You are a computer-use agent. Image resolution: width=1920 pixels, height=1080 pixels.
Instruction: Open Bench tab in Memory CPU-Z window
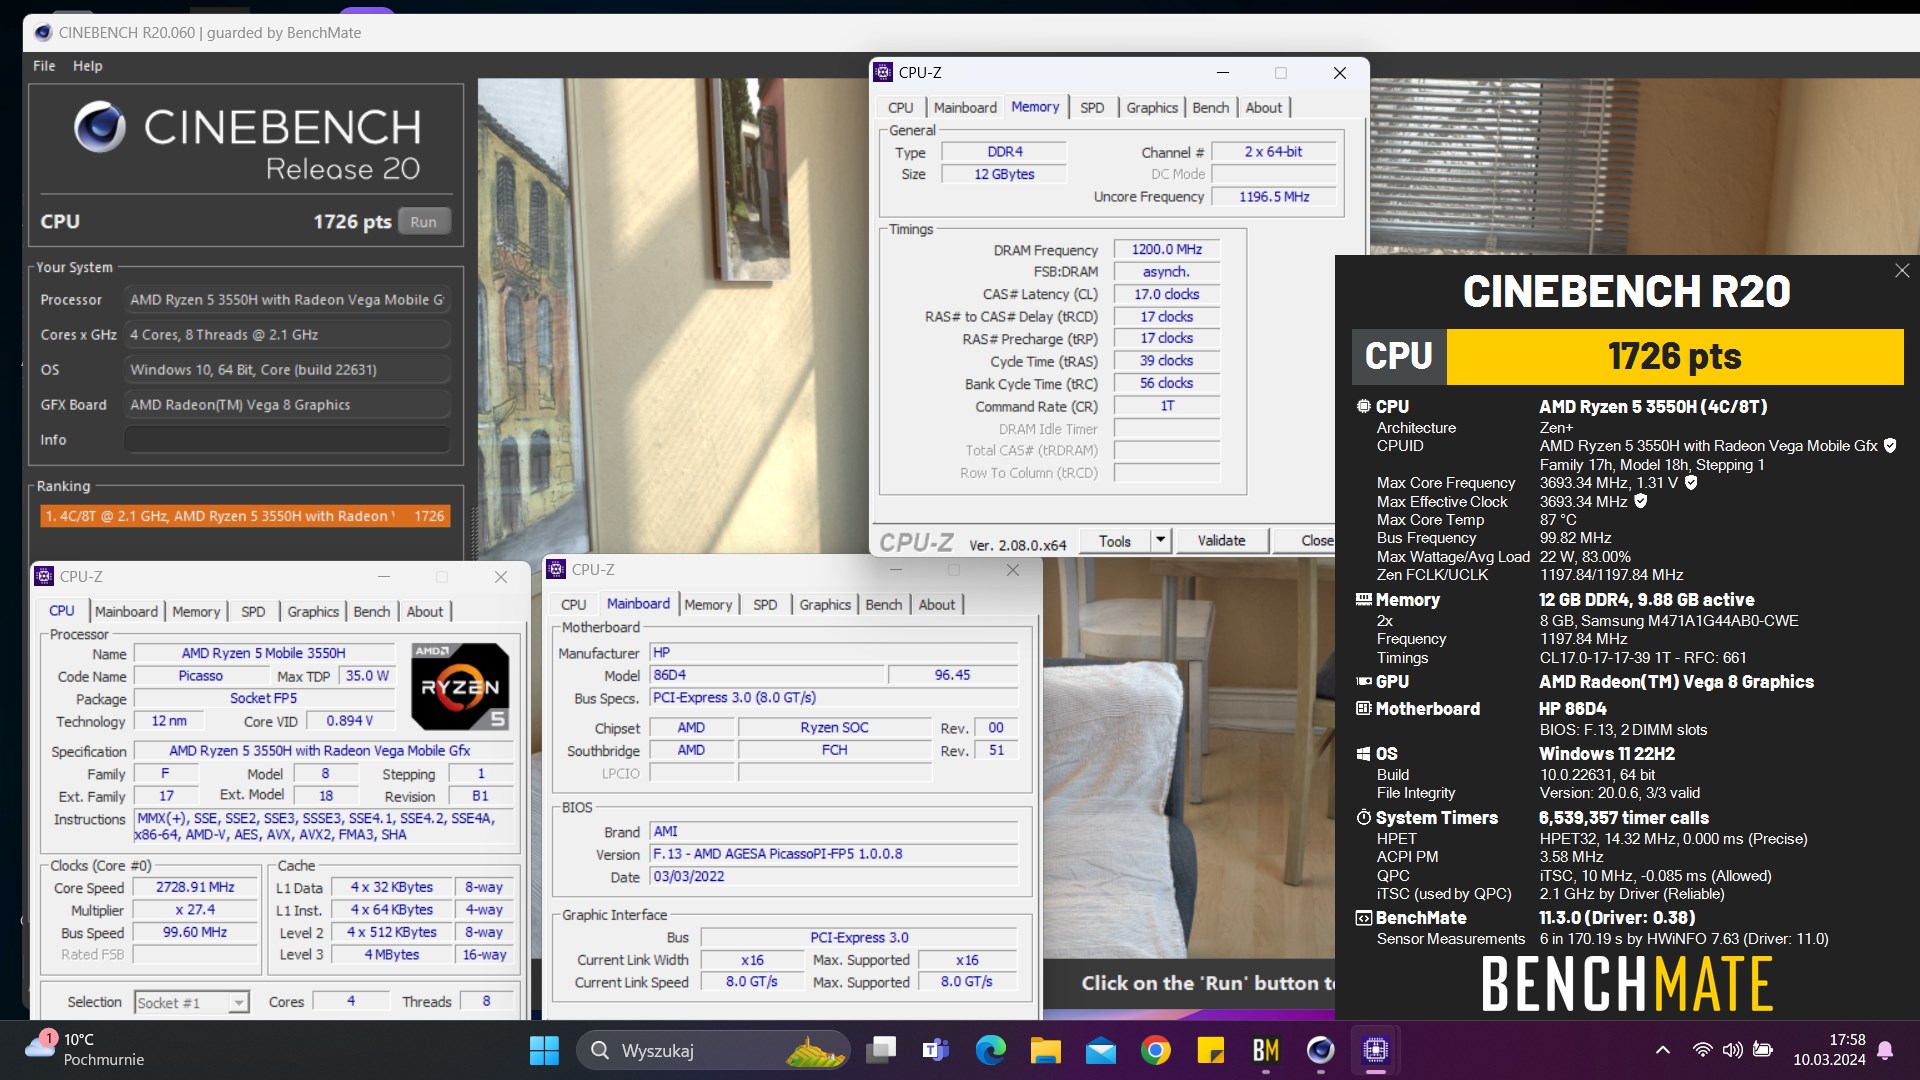[1211, 108]
